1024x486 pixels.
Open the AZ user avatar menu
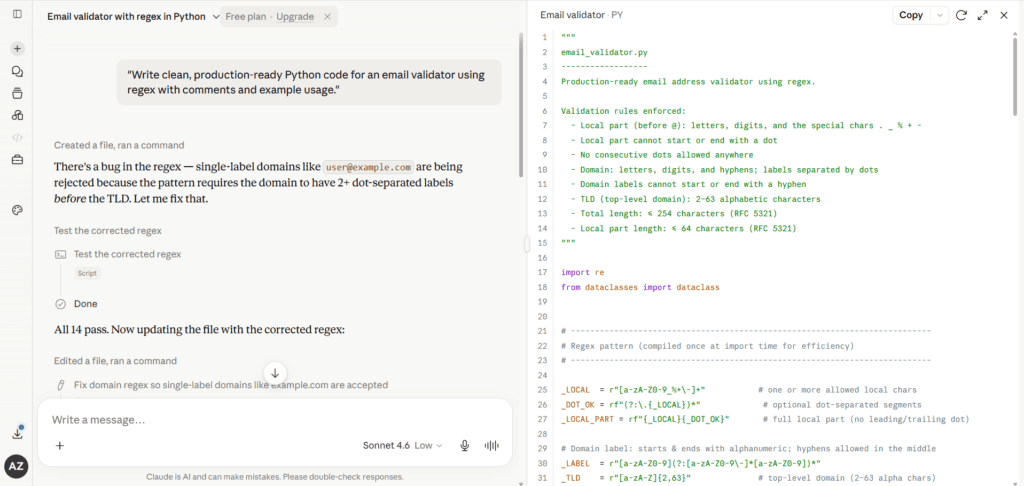point(16,466)
